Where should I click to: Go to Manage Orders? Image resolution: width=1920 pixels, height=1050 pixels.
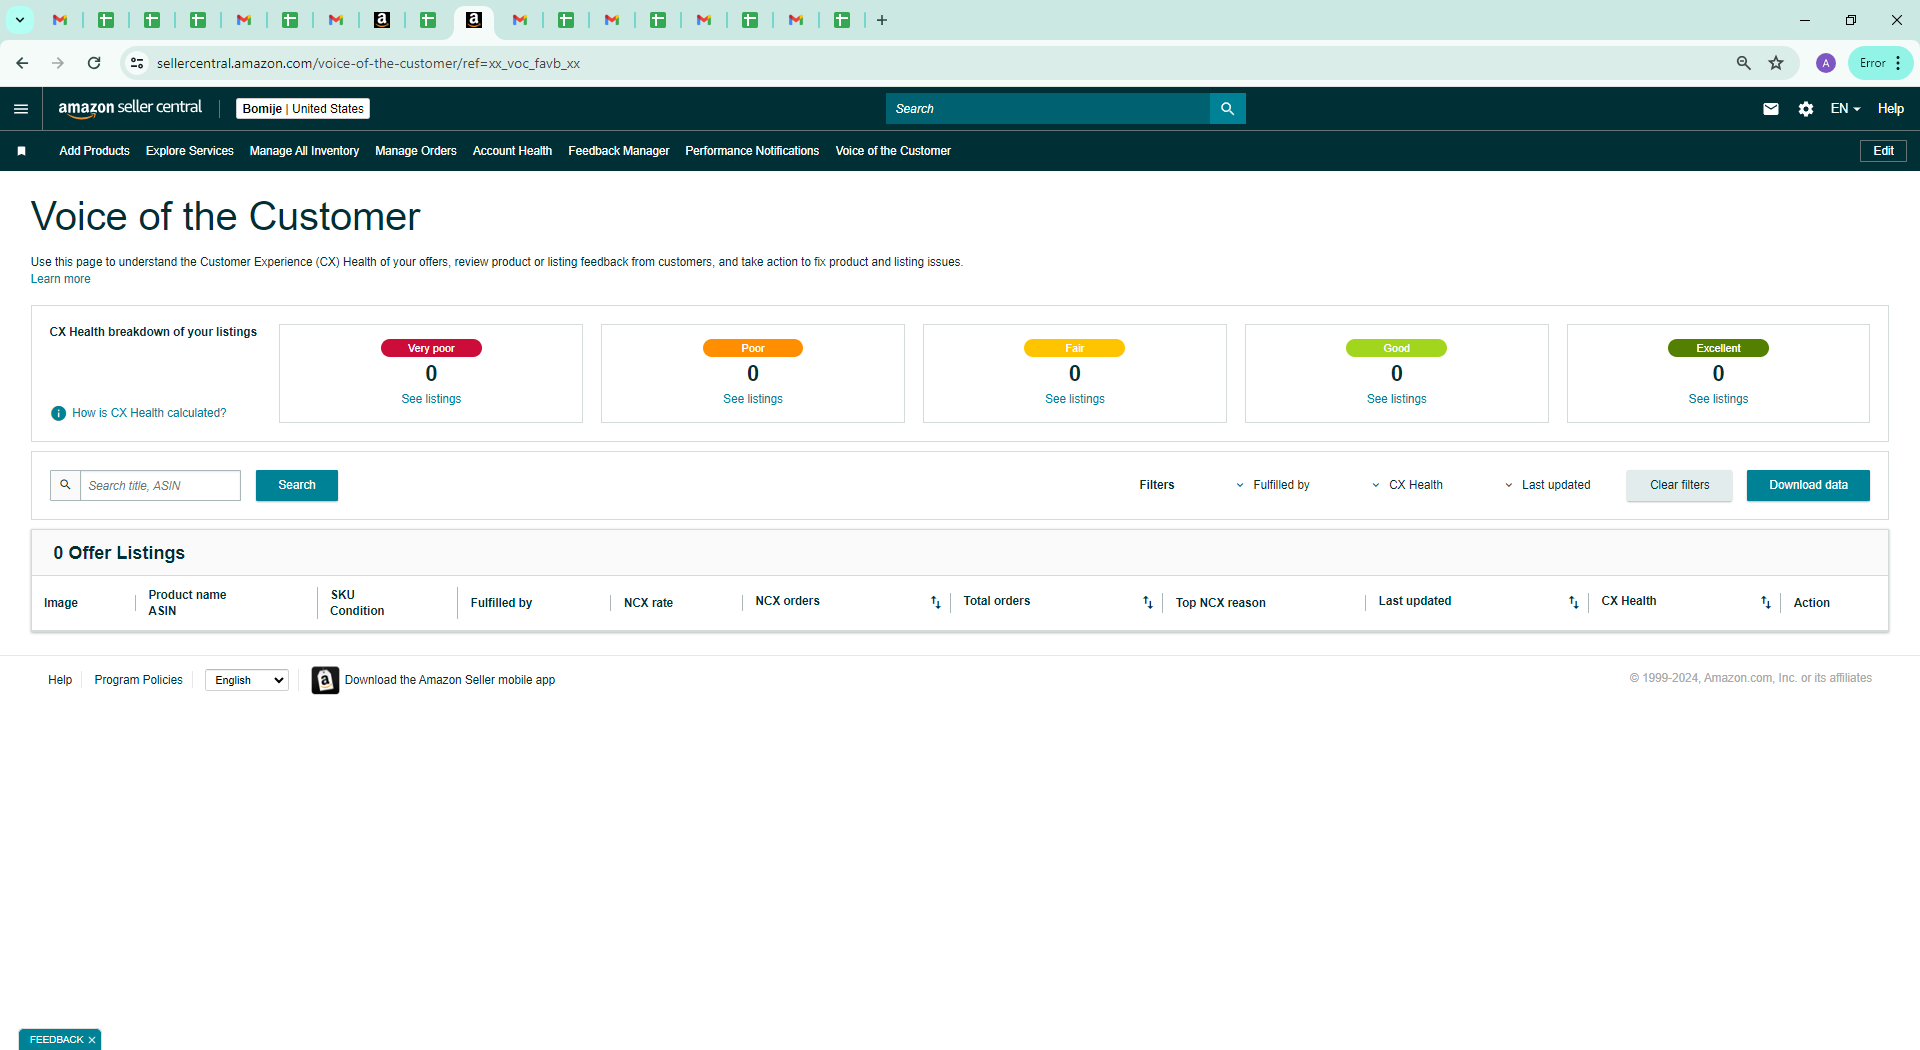(x=416, y=151)
